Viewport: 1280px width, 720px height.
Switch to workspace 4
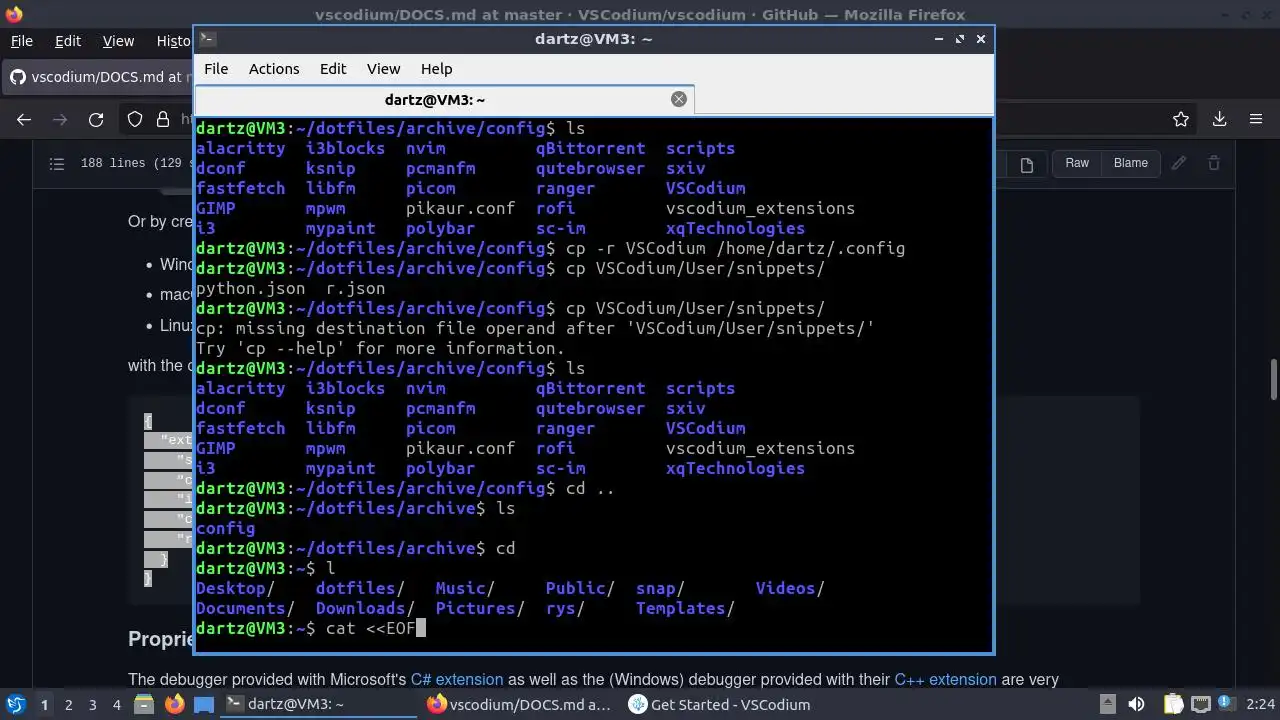(x=116, y=704)
